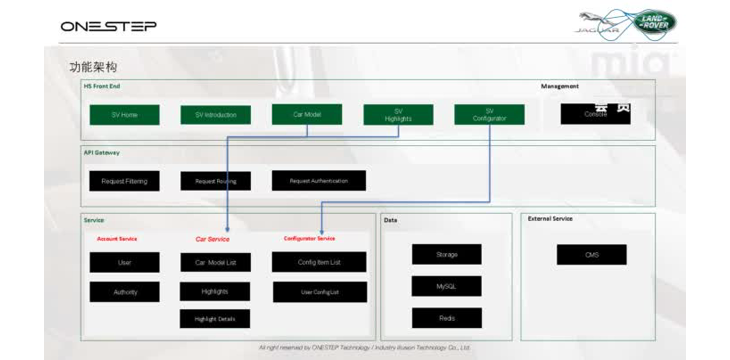
Task: Select the SV Home box
Action: point(124,115)
